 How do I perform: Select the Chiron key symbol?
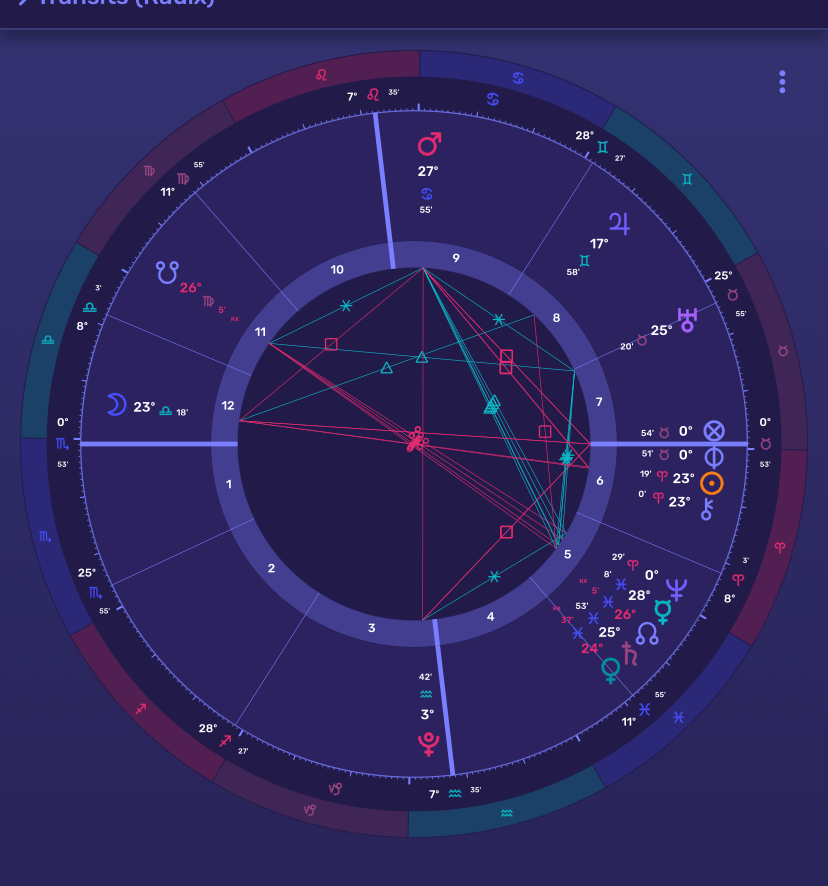(x=706, y=509)
